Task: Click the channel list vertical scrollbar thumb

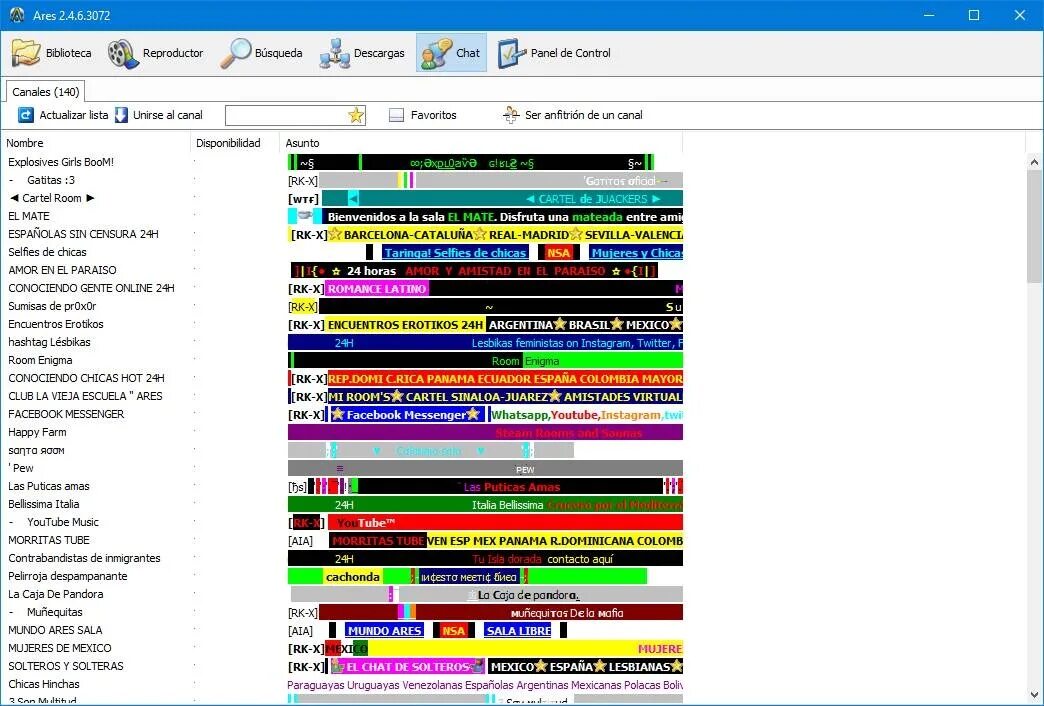Action: click(x=1034, y=226)
